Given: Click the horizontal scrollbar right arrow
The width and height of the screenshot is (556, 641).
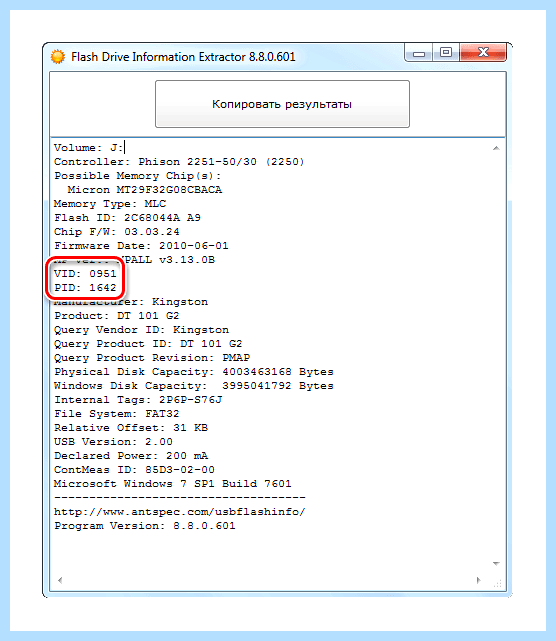Looking at the screenshot, I should [x=479, y=580].
